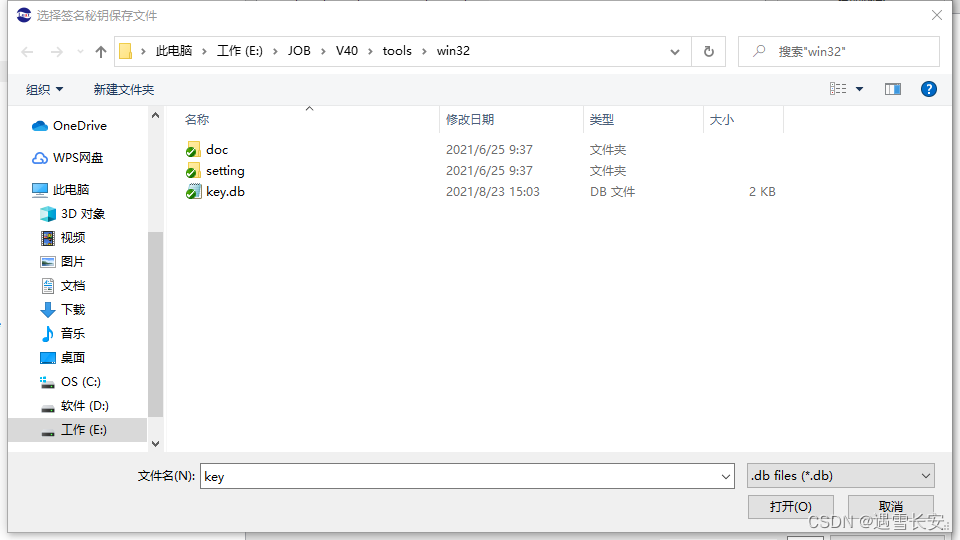
Task: Click win32 in address breadcrumb
Action: 454,51
